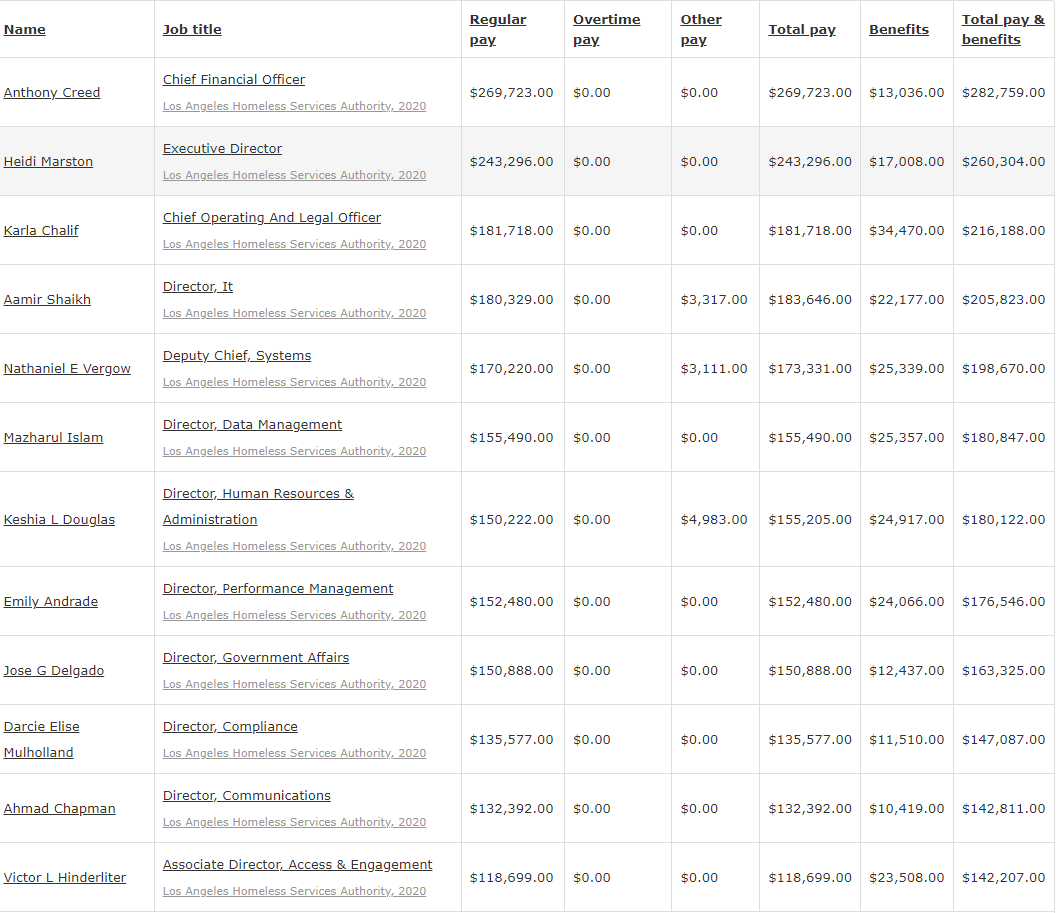
Task: Click Director, Government Affairs job title
Action: pos(256,658)
